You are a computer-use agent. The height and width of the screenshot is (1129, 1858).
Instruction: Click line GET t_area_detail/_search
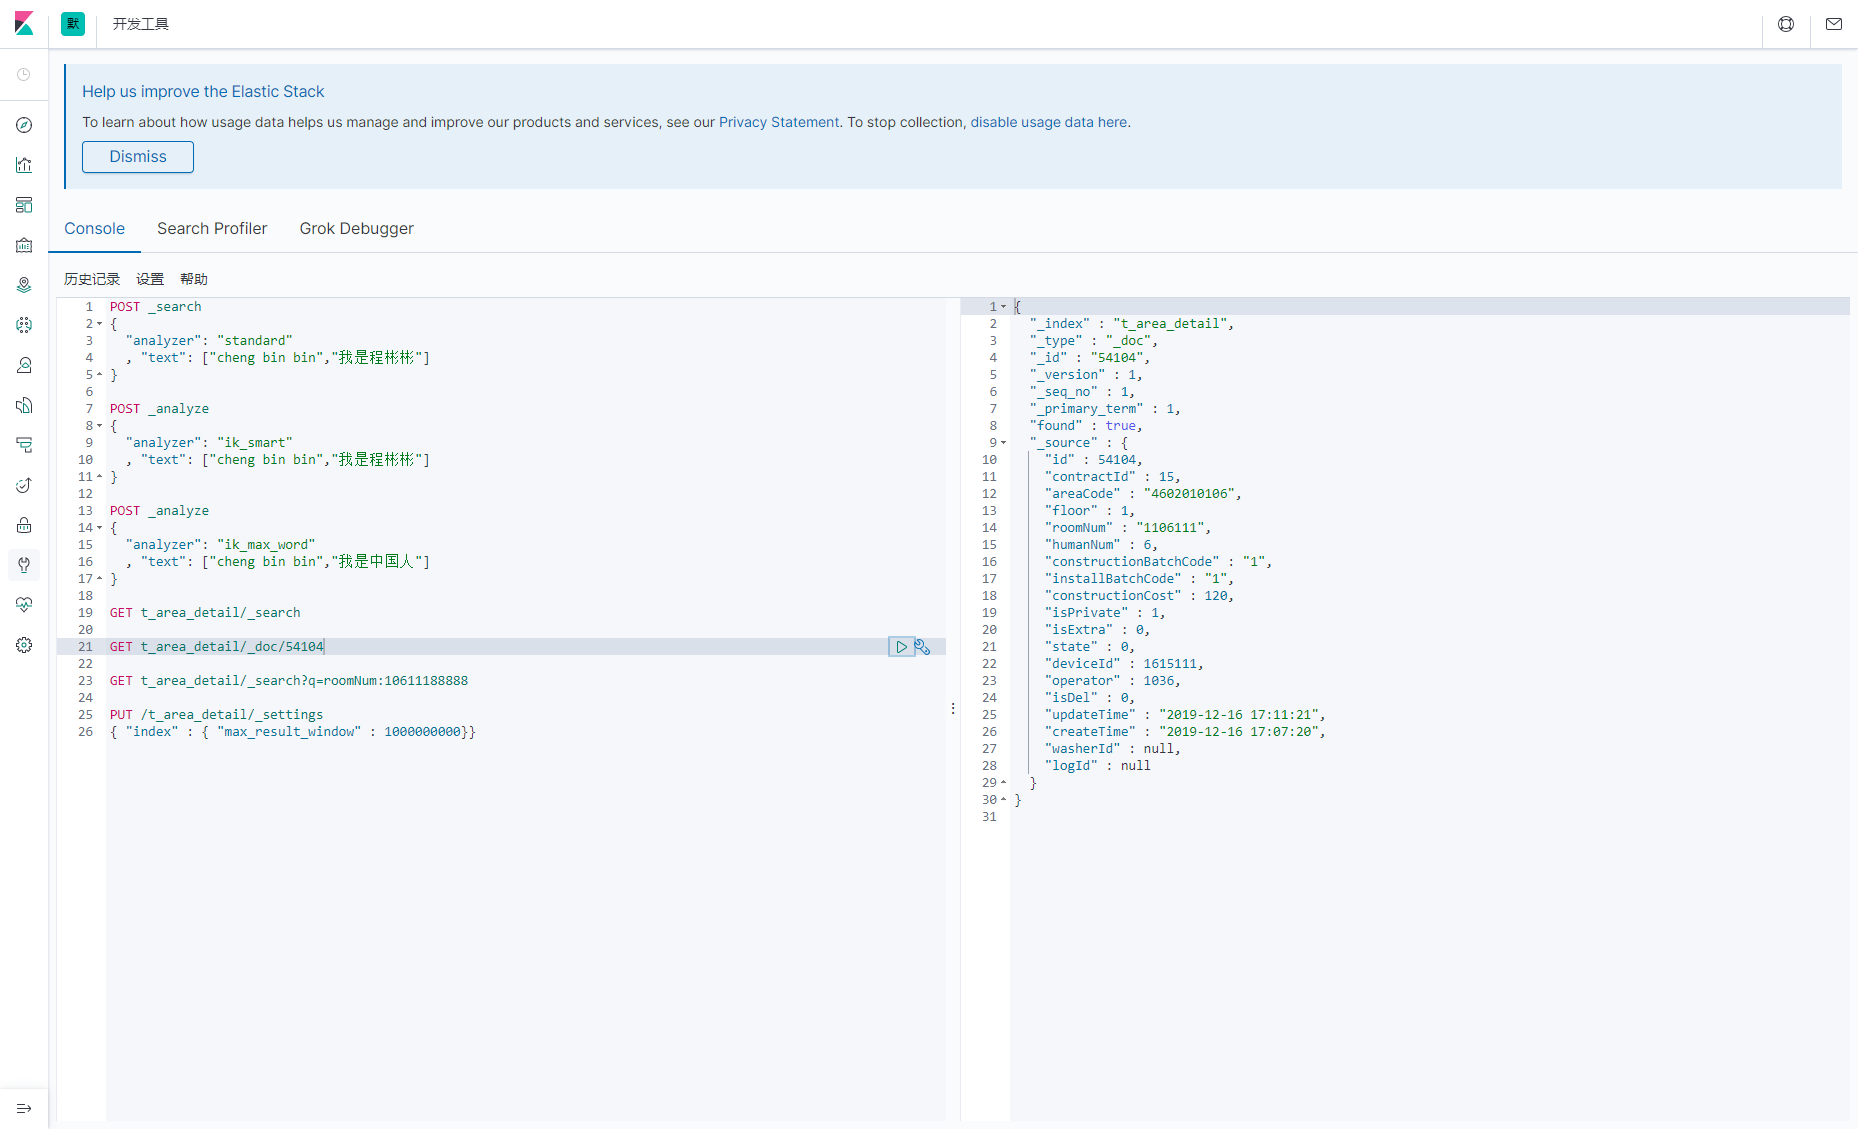(x=205, y=613)
